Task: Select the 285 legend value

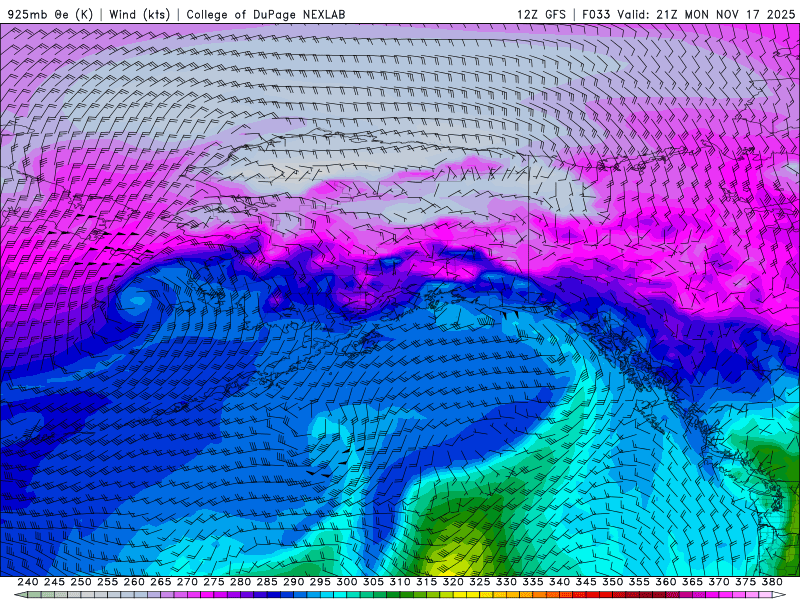Action: 267,582
